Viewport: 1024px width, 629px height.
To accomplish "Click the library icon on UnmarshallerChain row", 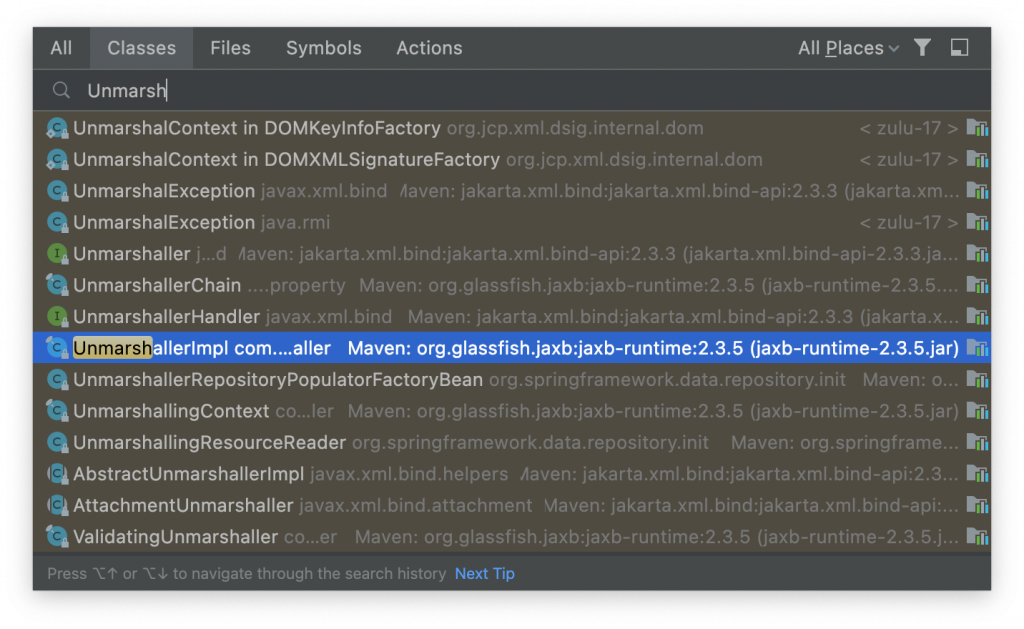I will (977, 286).
